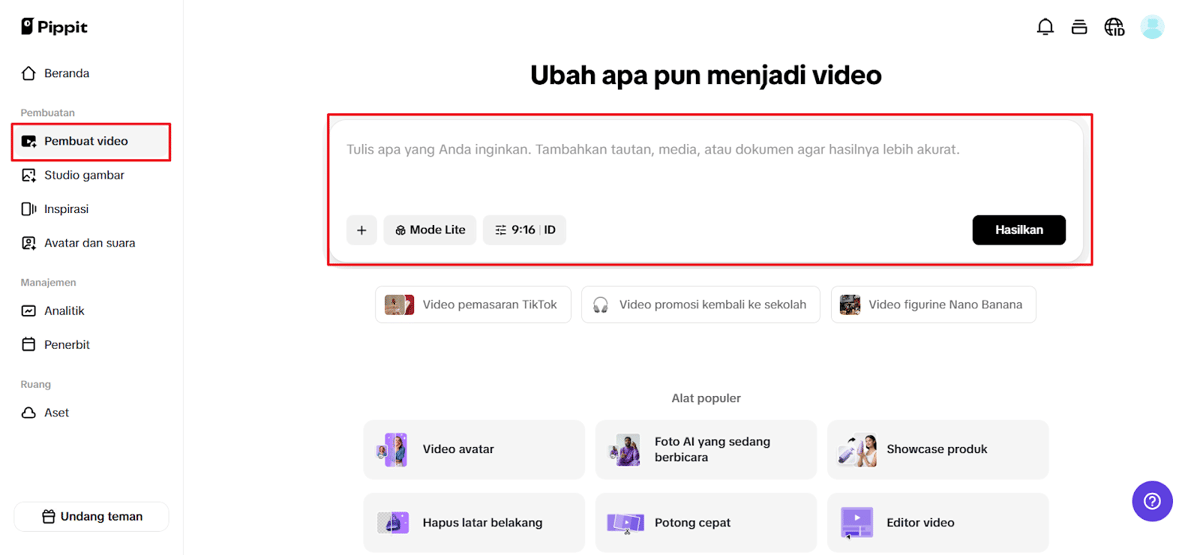Select Studio gambar in the sidebar
1200x555 pixels.
point(84,175)
